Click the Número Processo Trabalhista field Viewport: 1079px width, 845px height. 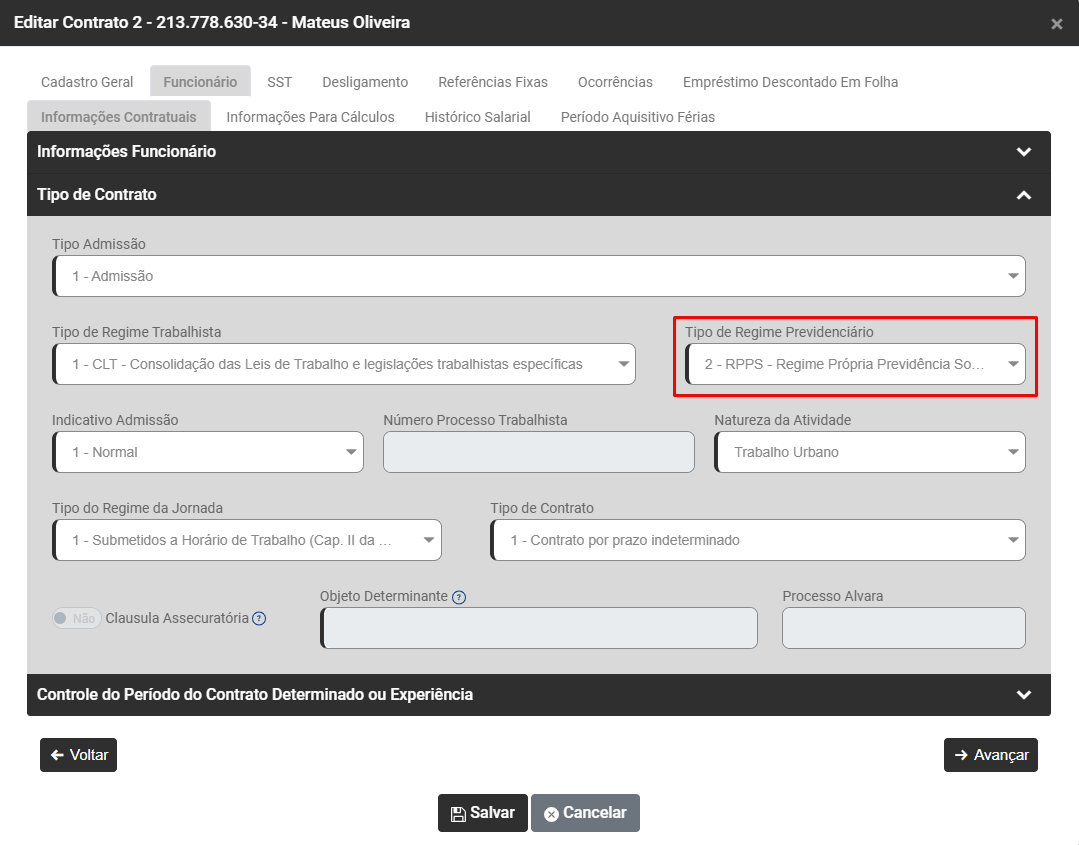pyautogui.click(x=538, y=452)
